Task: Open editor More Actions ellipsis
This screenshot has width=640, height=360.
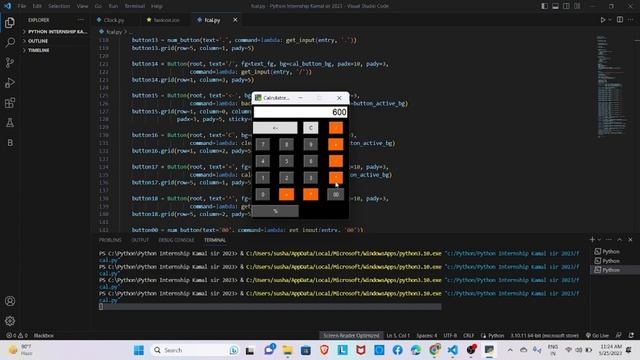Action: pos(631,20)
